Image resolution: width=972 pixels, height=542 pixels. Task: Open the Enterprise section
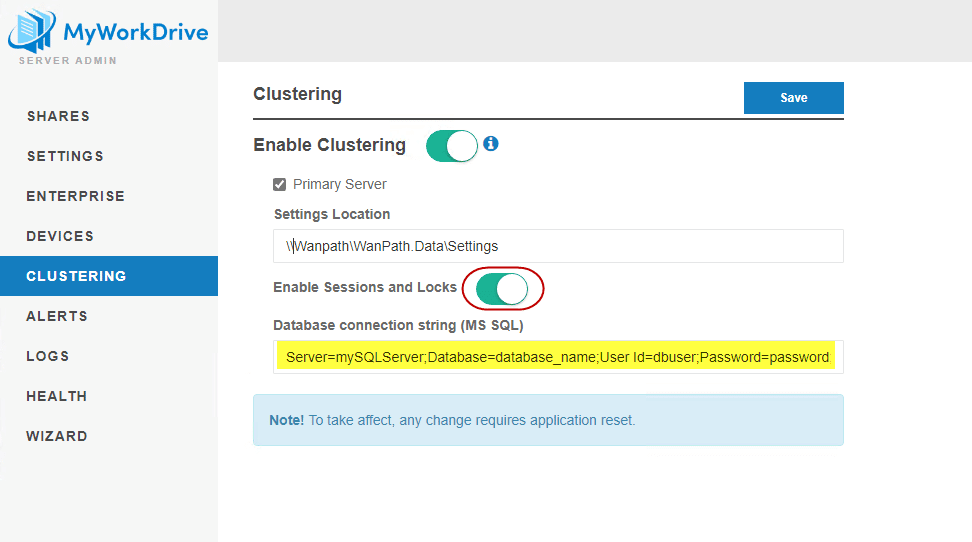point(76,196)
